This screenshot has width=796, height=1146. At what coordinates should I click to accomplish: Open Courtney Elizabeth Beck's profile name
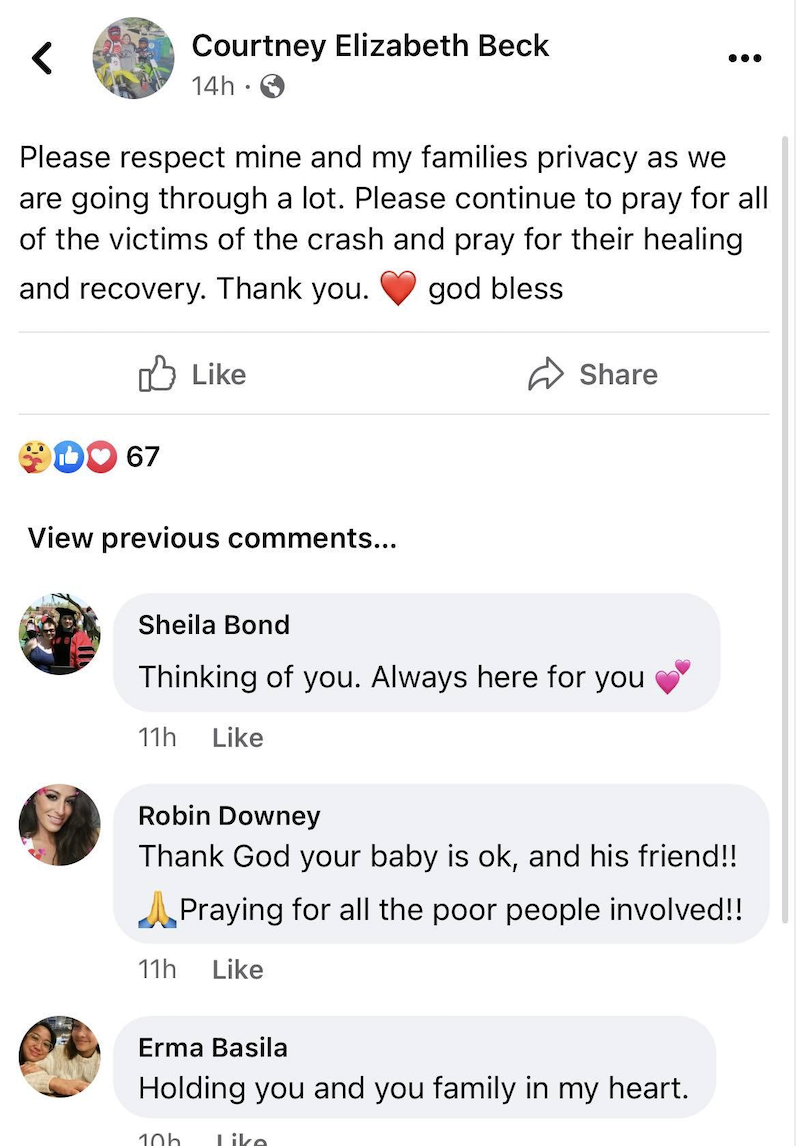370,45
